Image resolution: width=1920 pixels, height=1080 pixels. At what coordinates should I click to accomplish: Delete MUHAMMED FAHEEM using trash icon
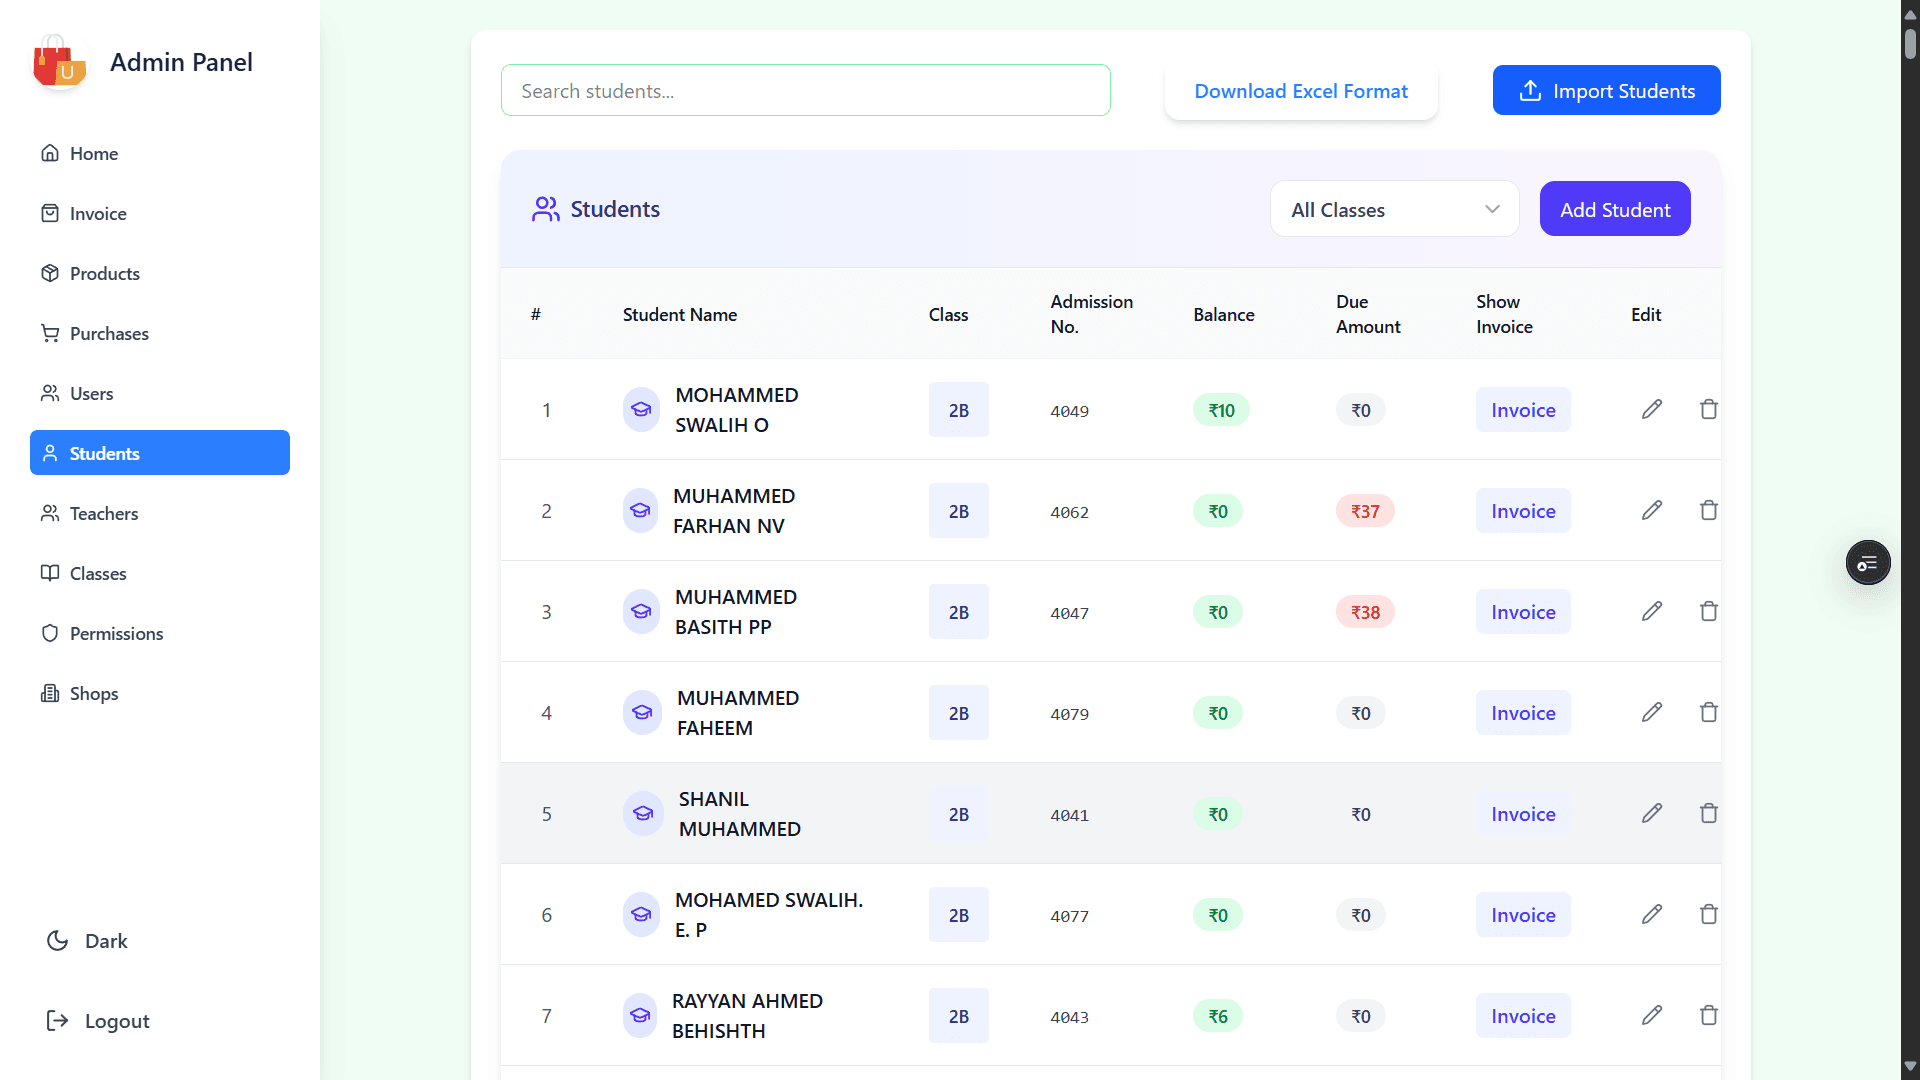coord(1709,712)
